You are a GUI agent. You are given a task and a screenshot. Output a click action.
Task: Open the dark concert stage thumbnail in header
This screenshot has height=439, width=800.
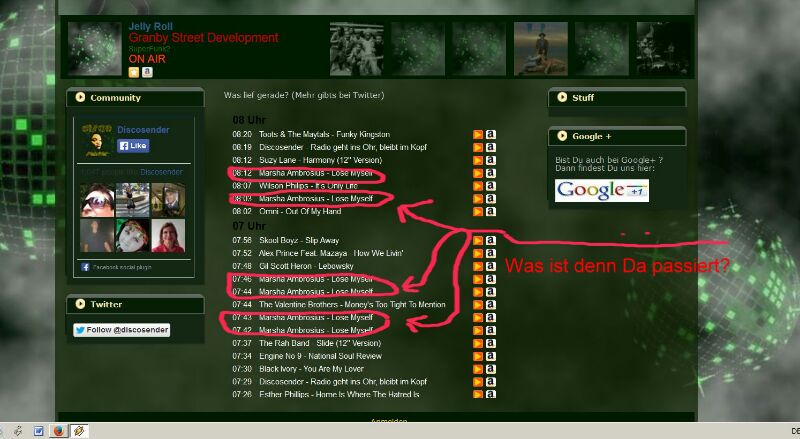tap(663, 48)
